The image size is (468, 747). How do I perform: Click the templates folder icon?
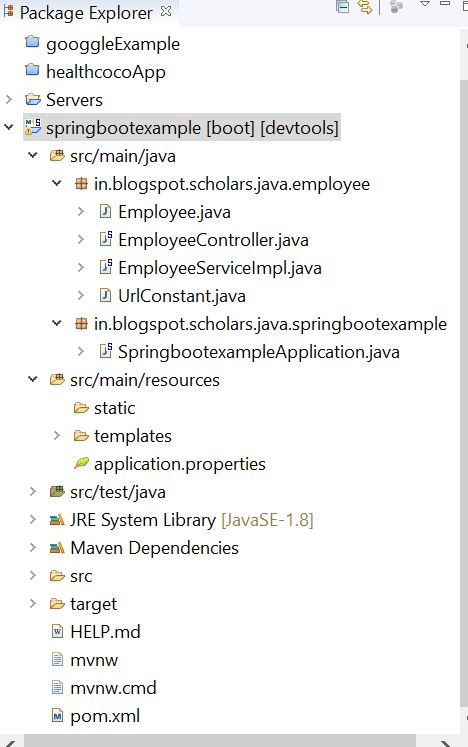pos(81,436)
